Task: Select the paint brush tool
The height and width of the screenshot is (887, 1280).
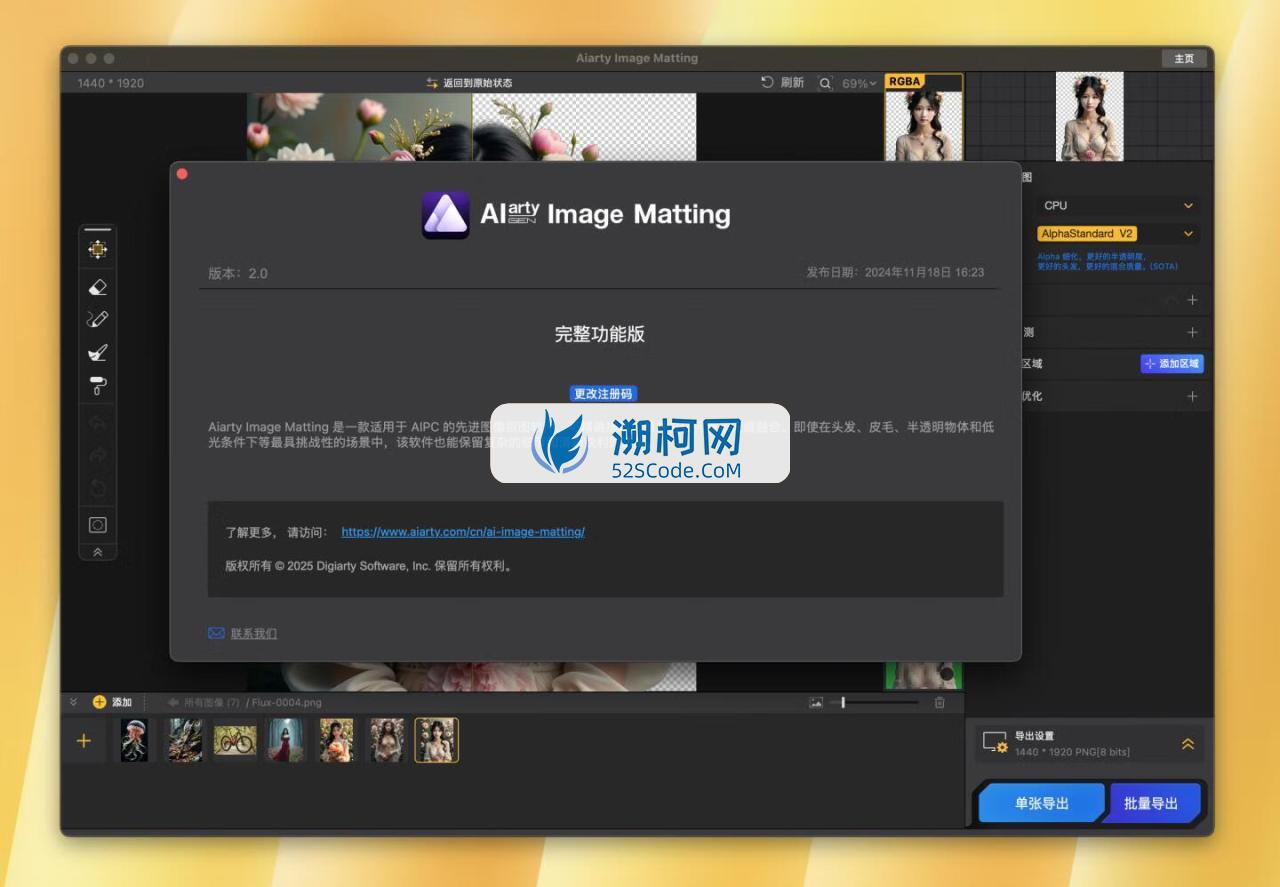Action: (97, 353)
